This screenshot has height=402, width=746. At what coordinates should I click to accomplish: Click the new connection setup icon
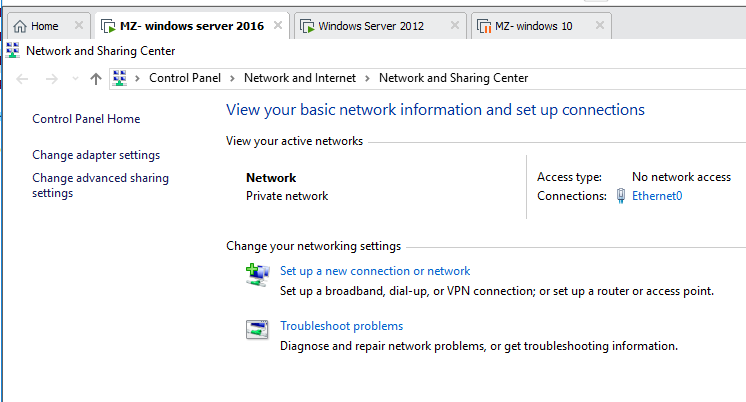coord(257,275)
